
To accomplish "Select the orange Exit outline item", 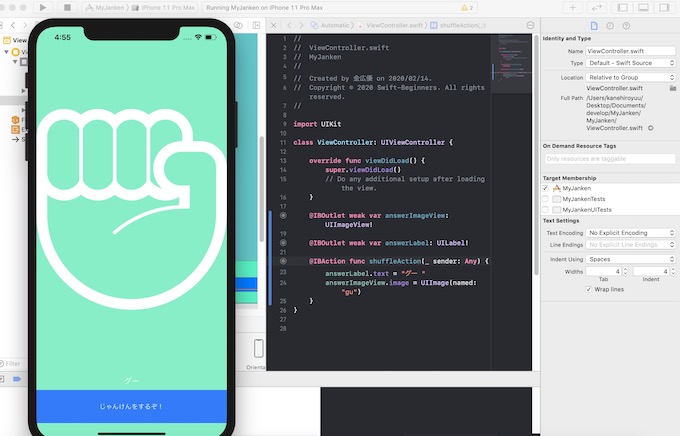I will (x=16, y=129).
